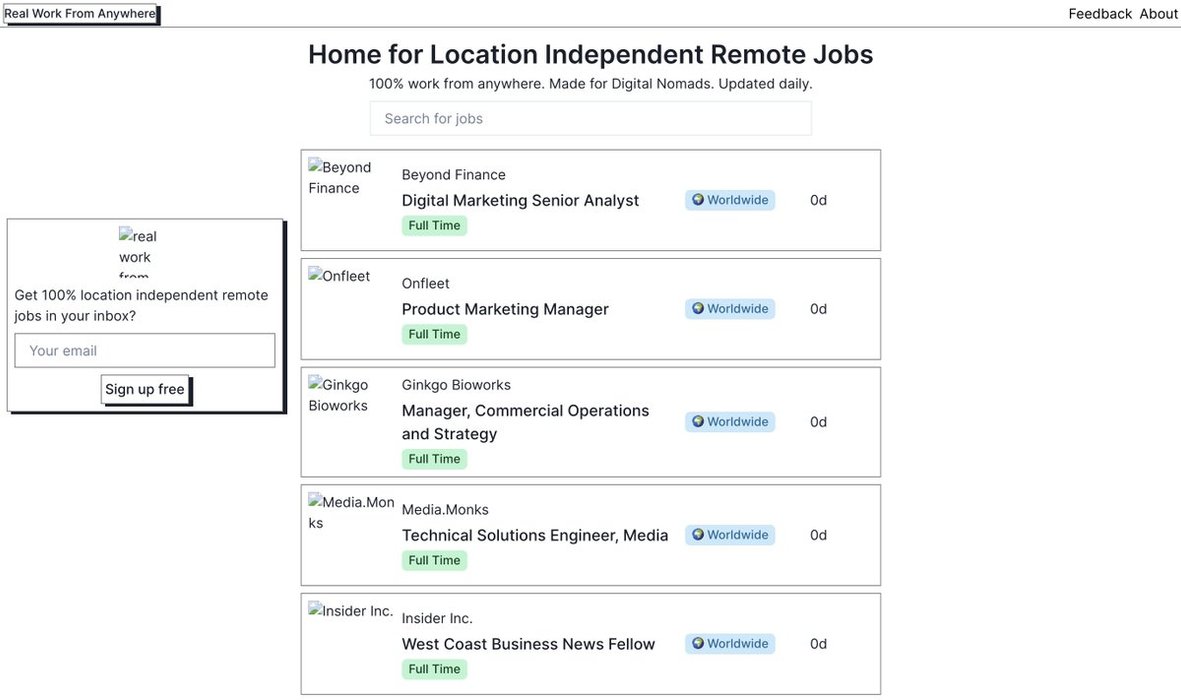Click the Worldwide badge on Onfleet job
Screen dimensions: 1181x700
(x=730, y=309)
